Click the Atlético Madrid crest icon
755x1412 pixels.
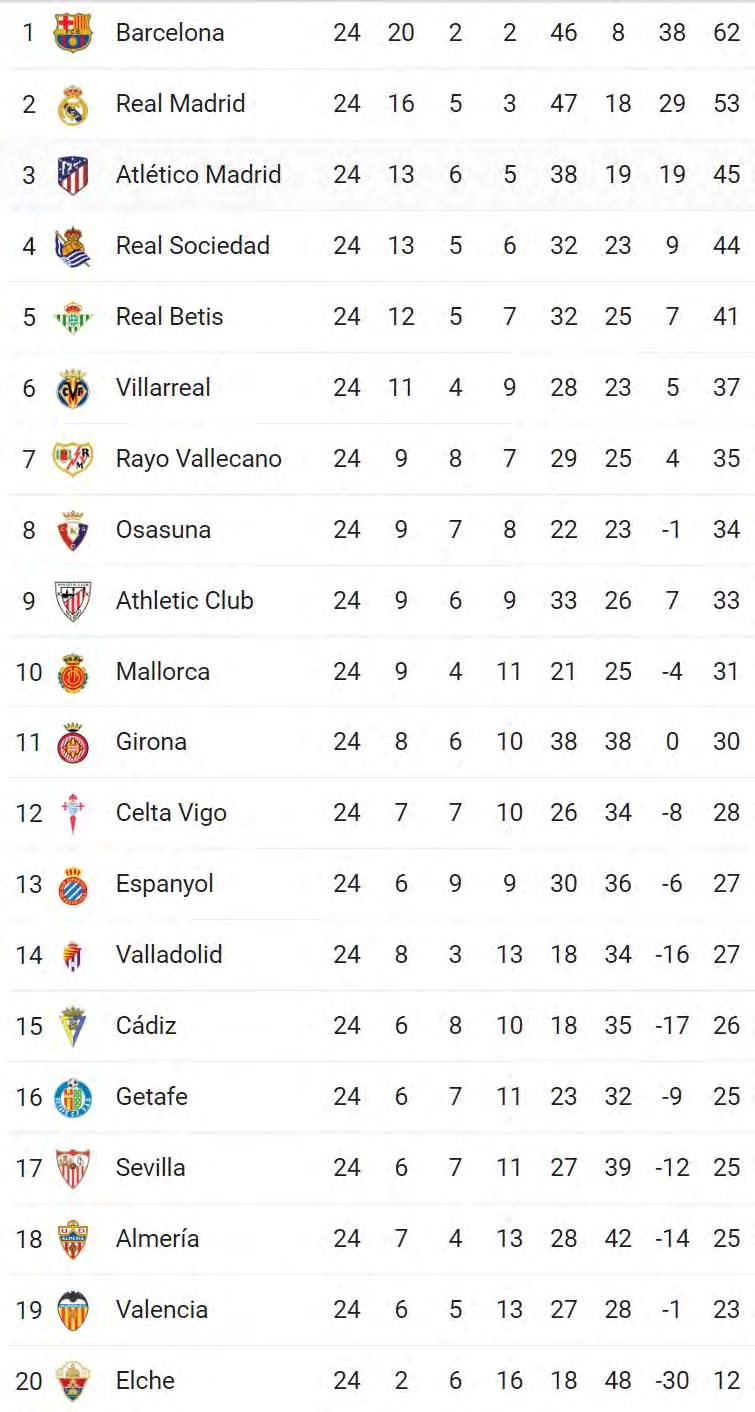73,175
